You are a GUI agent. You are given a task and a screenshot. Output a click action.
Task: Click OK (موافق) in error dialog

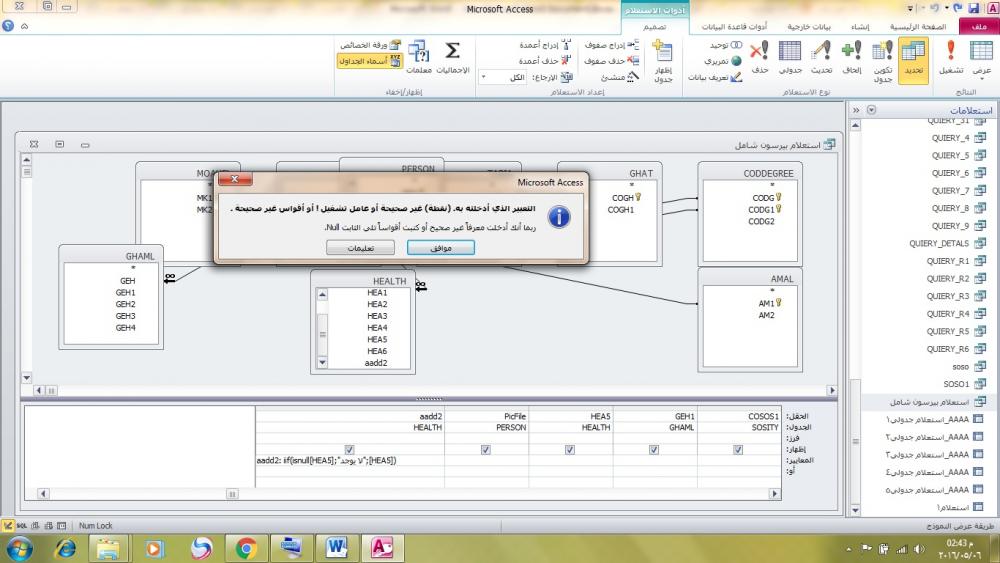click(x=441, y=247)
